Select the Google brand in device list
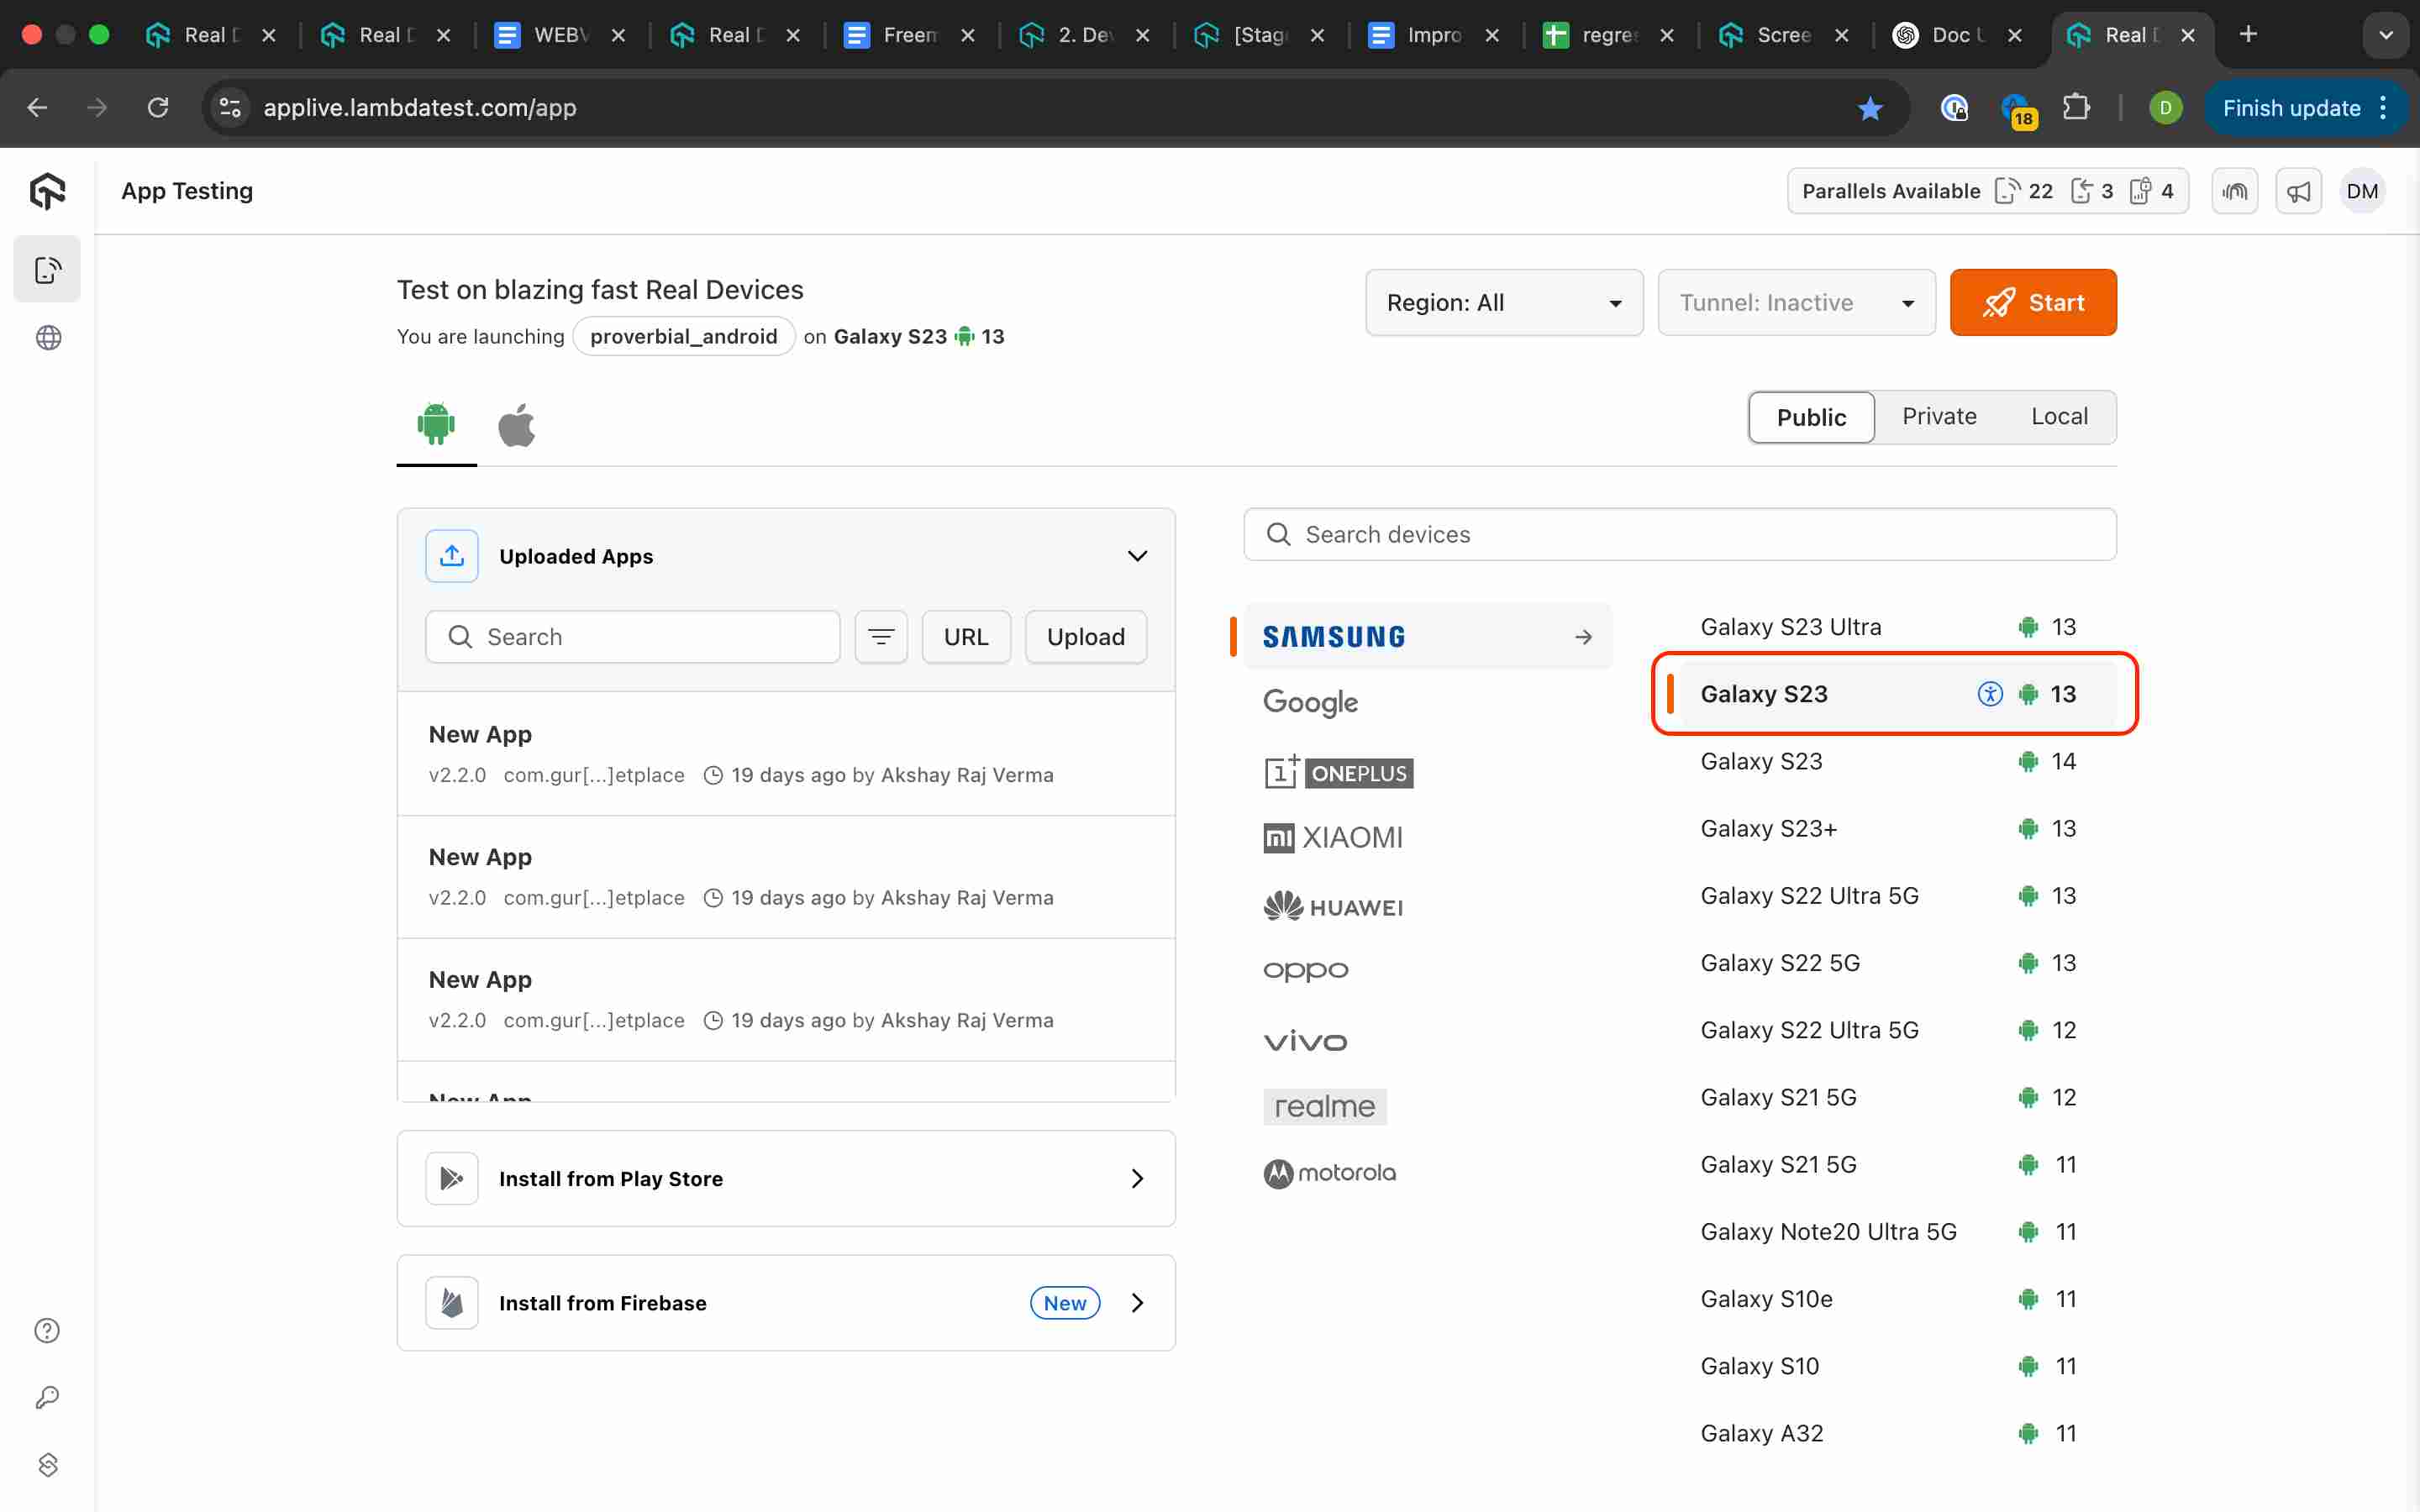 (1310, 702)
